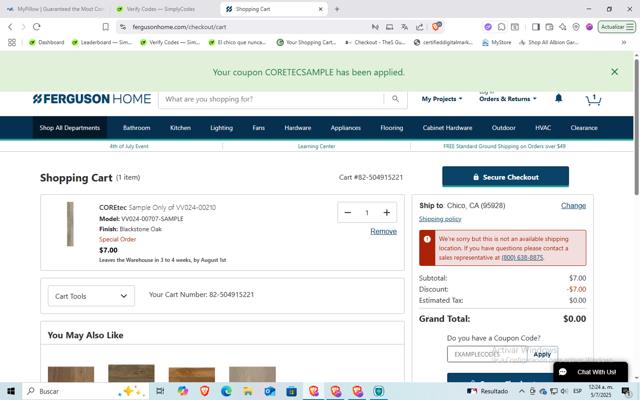
Task: Click the top Secure Checkout button
Action: (x=505, y=177)
